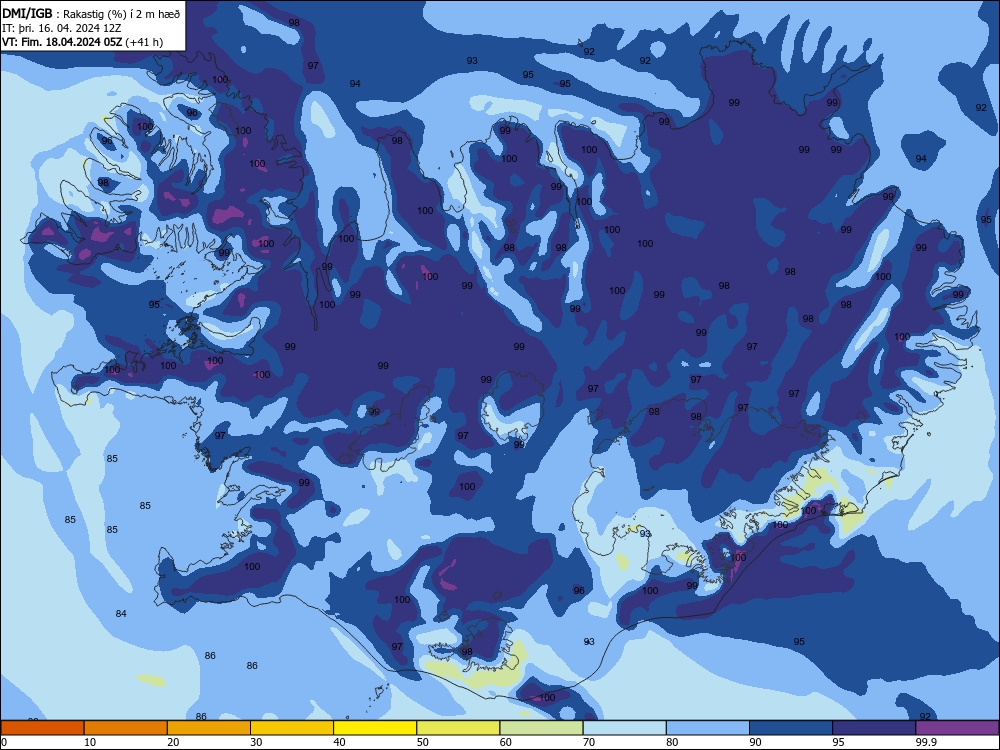Click the 30–40 amber legend band
Viewport: 1000px width, 750px height.
[x=292, y=728]
